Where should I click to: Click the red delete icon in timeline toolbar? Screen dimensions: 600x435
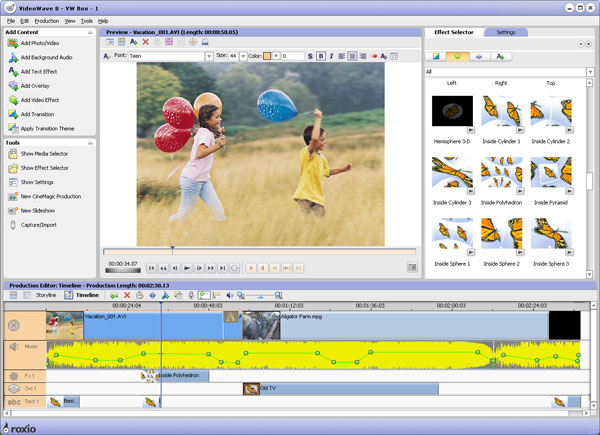pyautogui.click(x=127, y=295)
